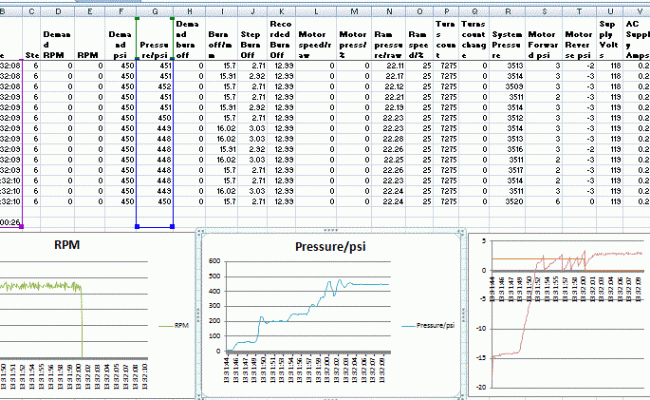
Task: Select column E header
Action: click(90, 12)
